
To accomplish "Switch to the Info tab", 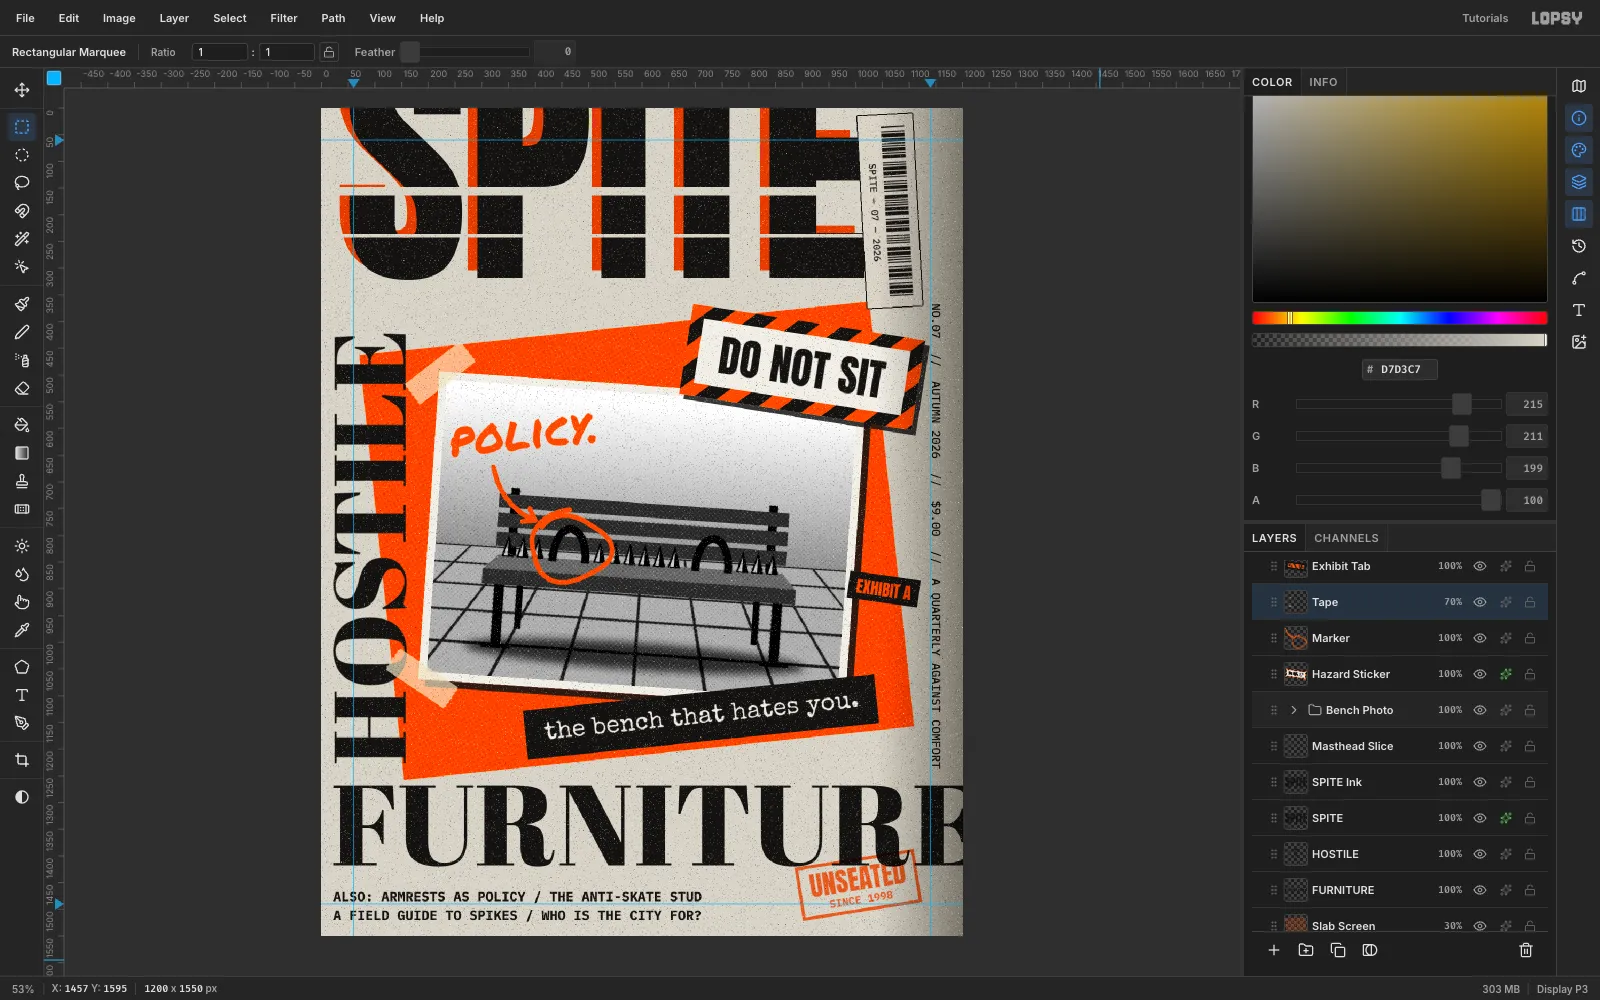I will tap(1323, 82).
